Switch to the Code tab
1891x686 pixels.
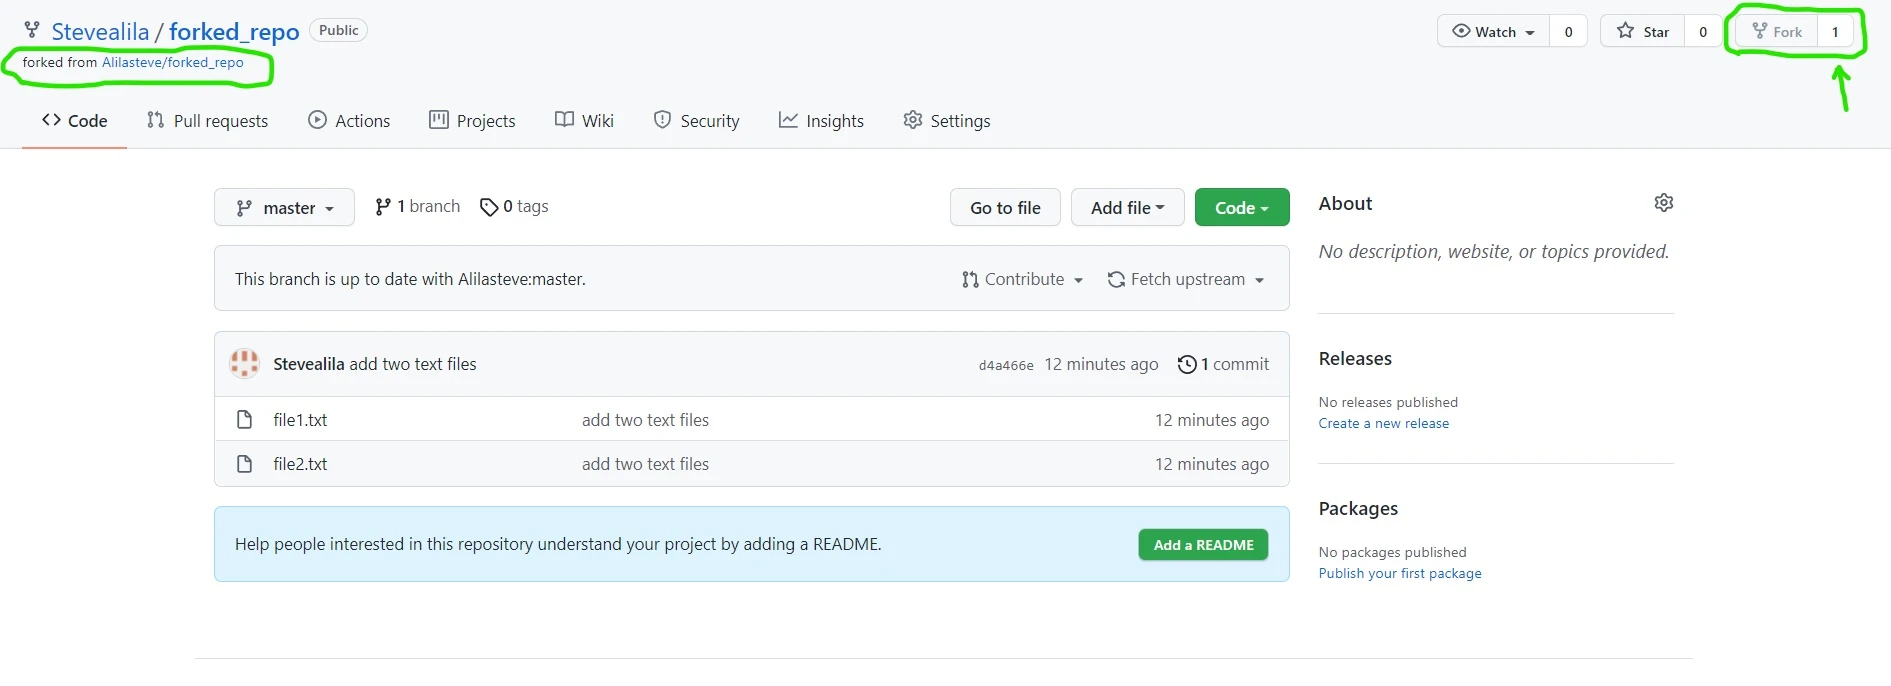click(x=75, y=120)
